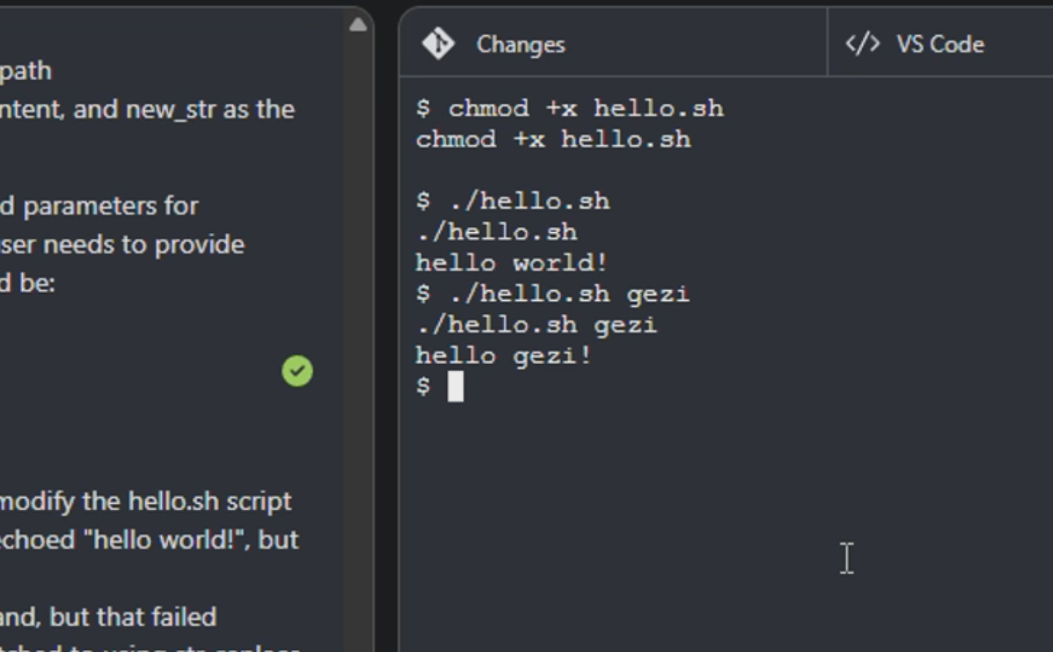This screenshot has height=652, width=1053.
Task: Click the '$ ./hello.sh gezi' command line
Action: pyautogui.click(x=553, y=293)
